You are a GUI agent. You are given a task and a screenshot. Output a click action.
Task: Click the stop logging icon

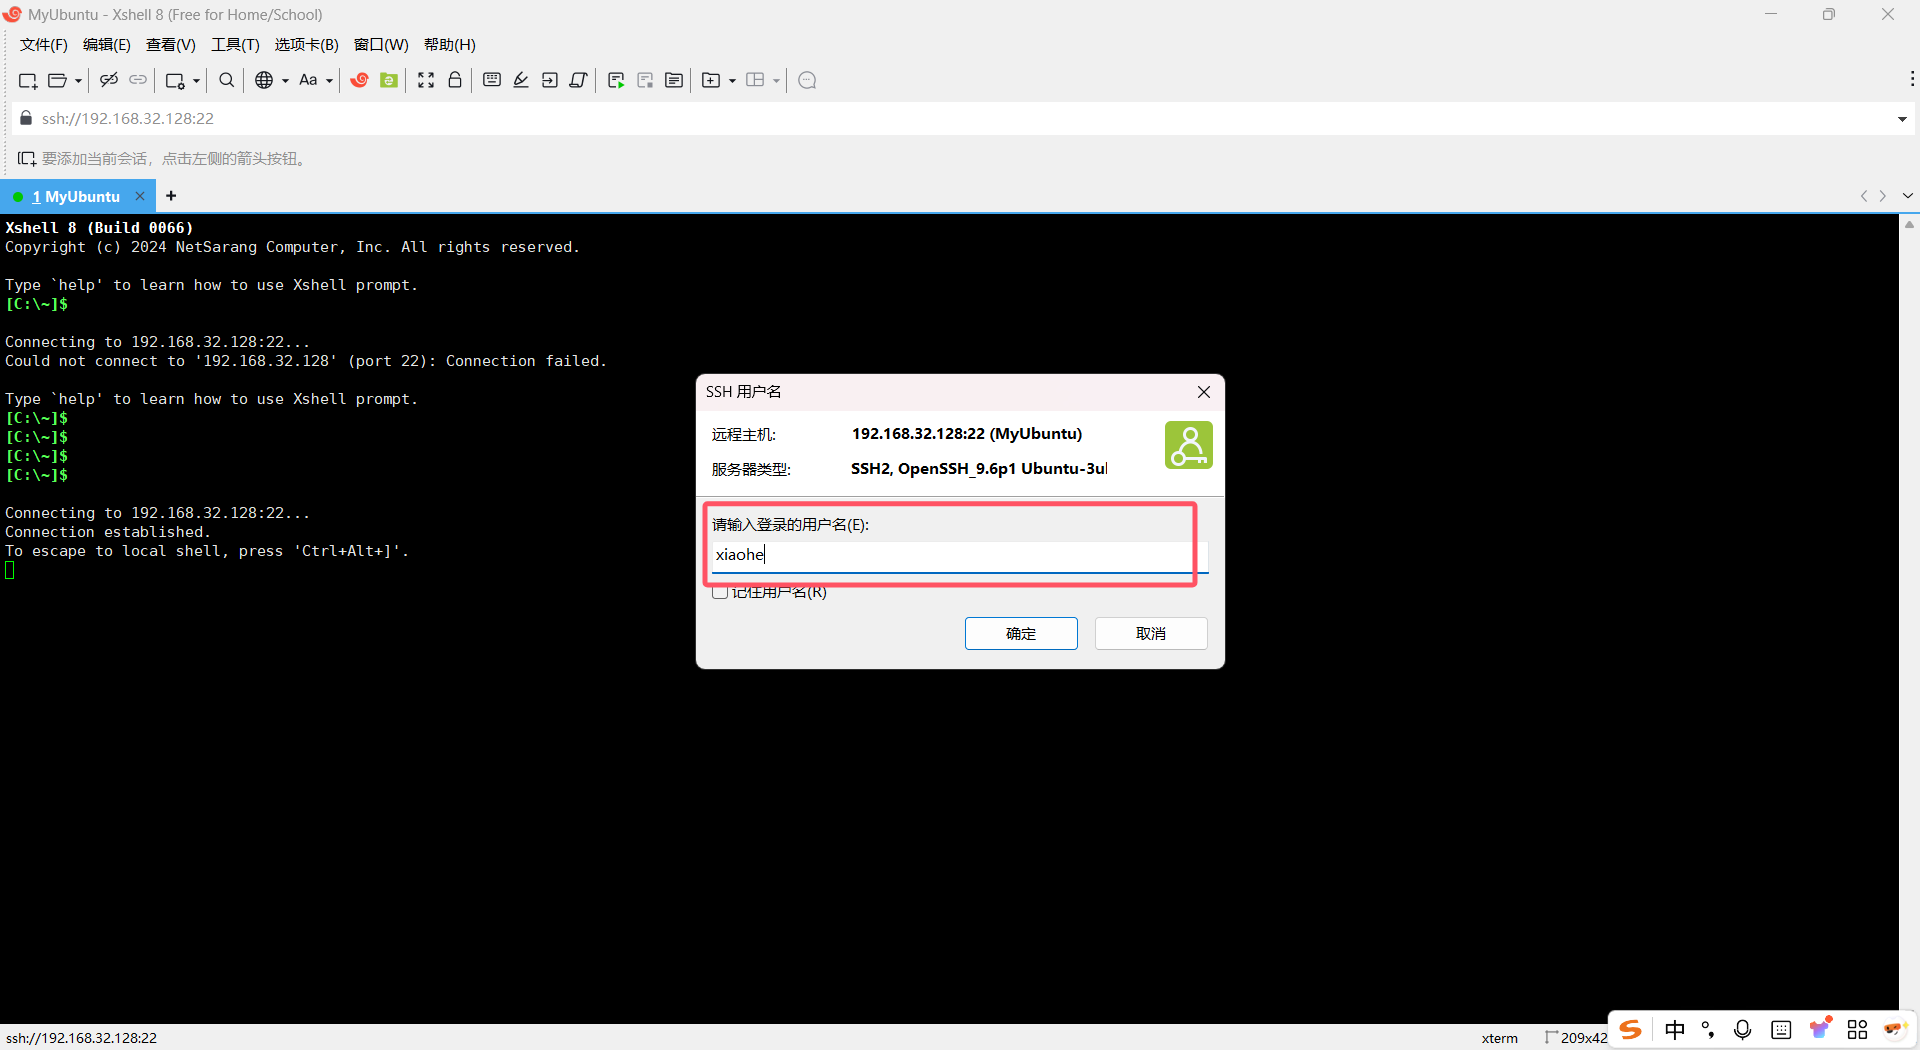(645, 80)
